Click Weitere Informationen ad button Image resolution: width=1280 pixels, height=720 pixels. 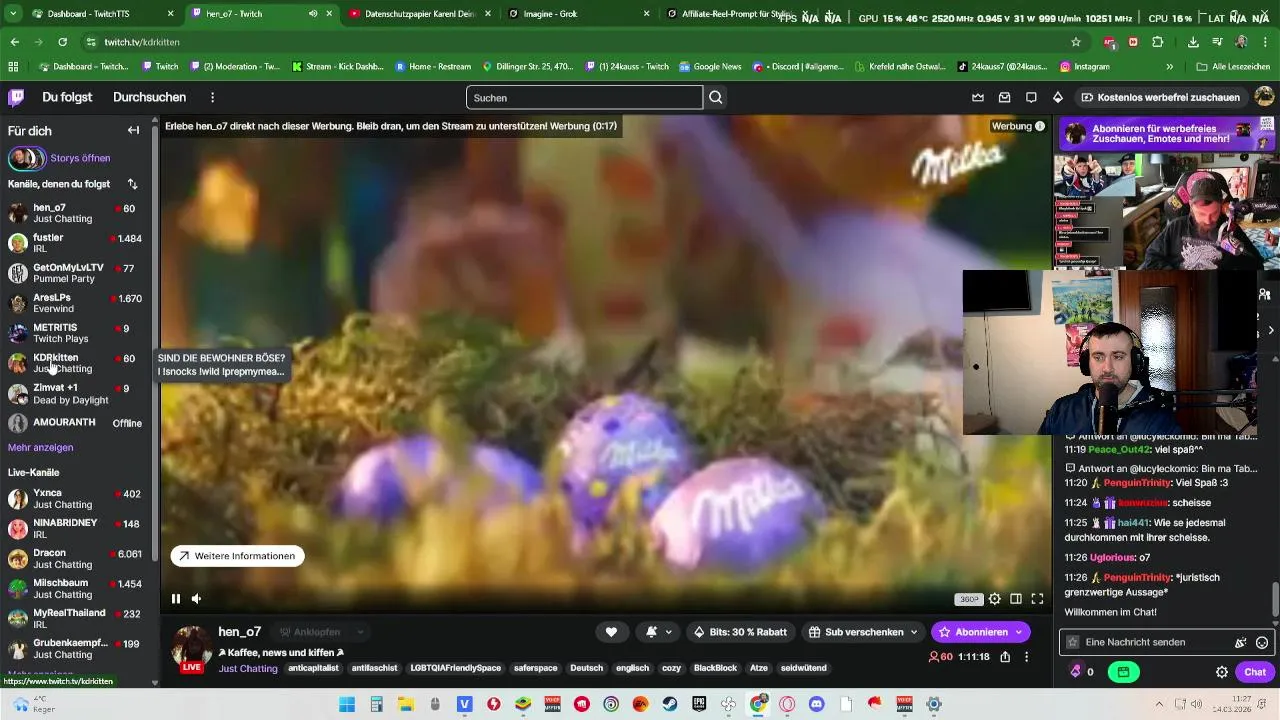click(237, 556)
